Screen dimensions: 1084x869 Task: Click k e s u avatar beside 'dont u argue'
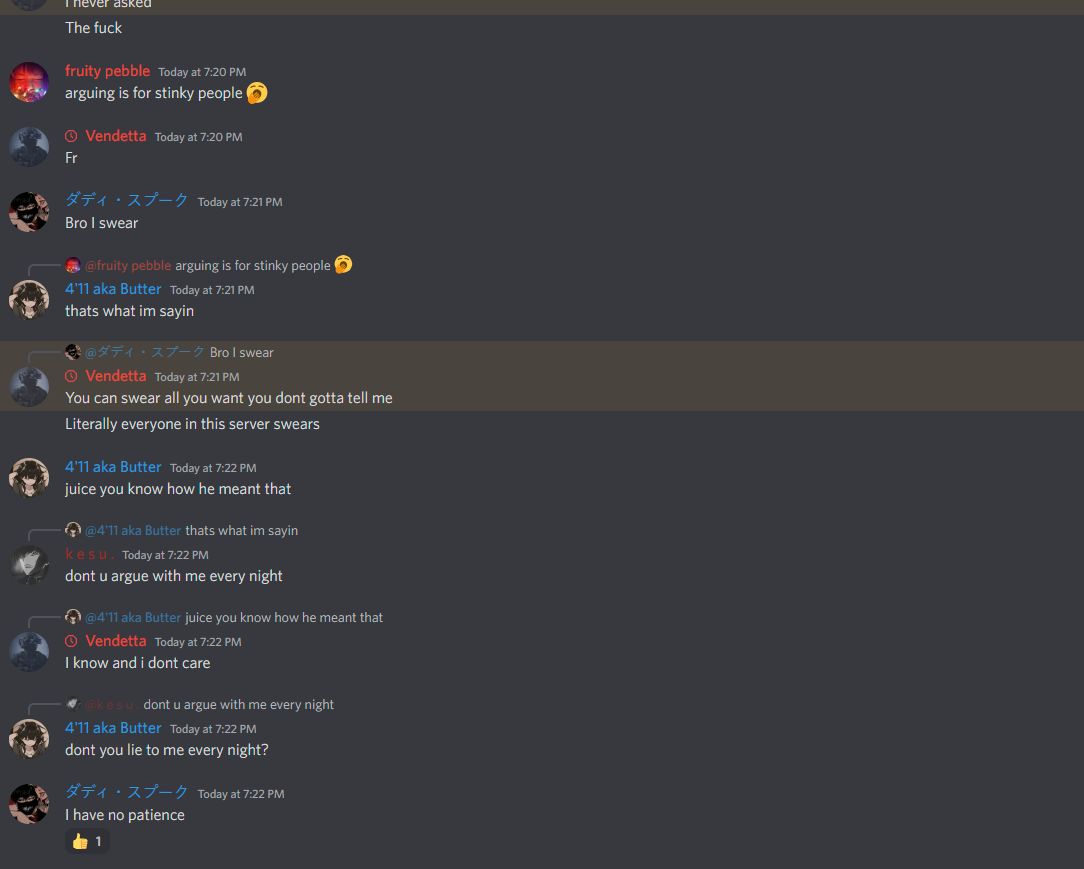tap(29, 566)
